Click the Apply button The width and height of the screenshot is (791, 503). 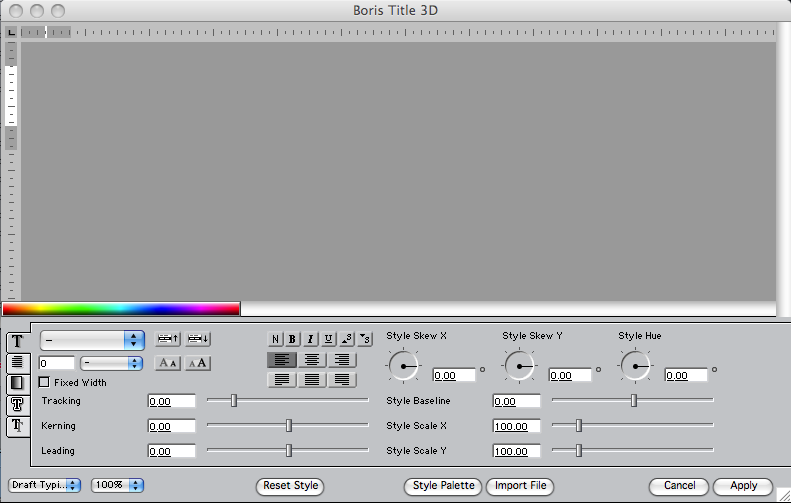pos(743,486)
